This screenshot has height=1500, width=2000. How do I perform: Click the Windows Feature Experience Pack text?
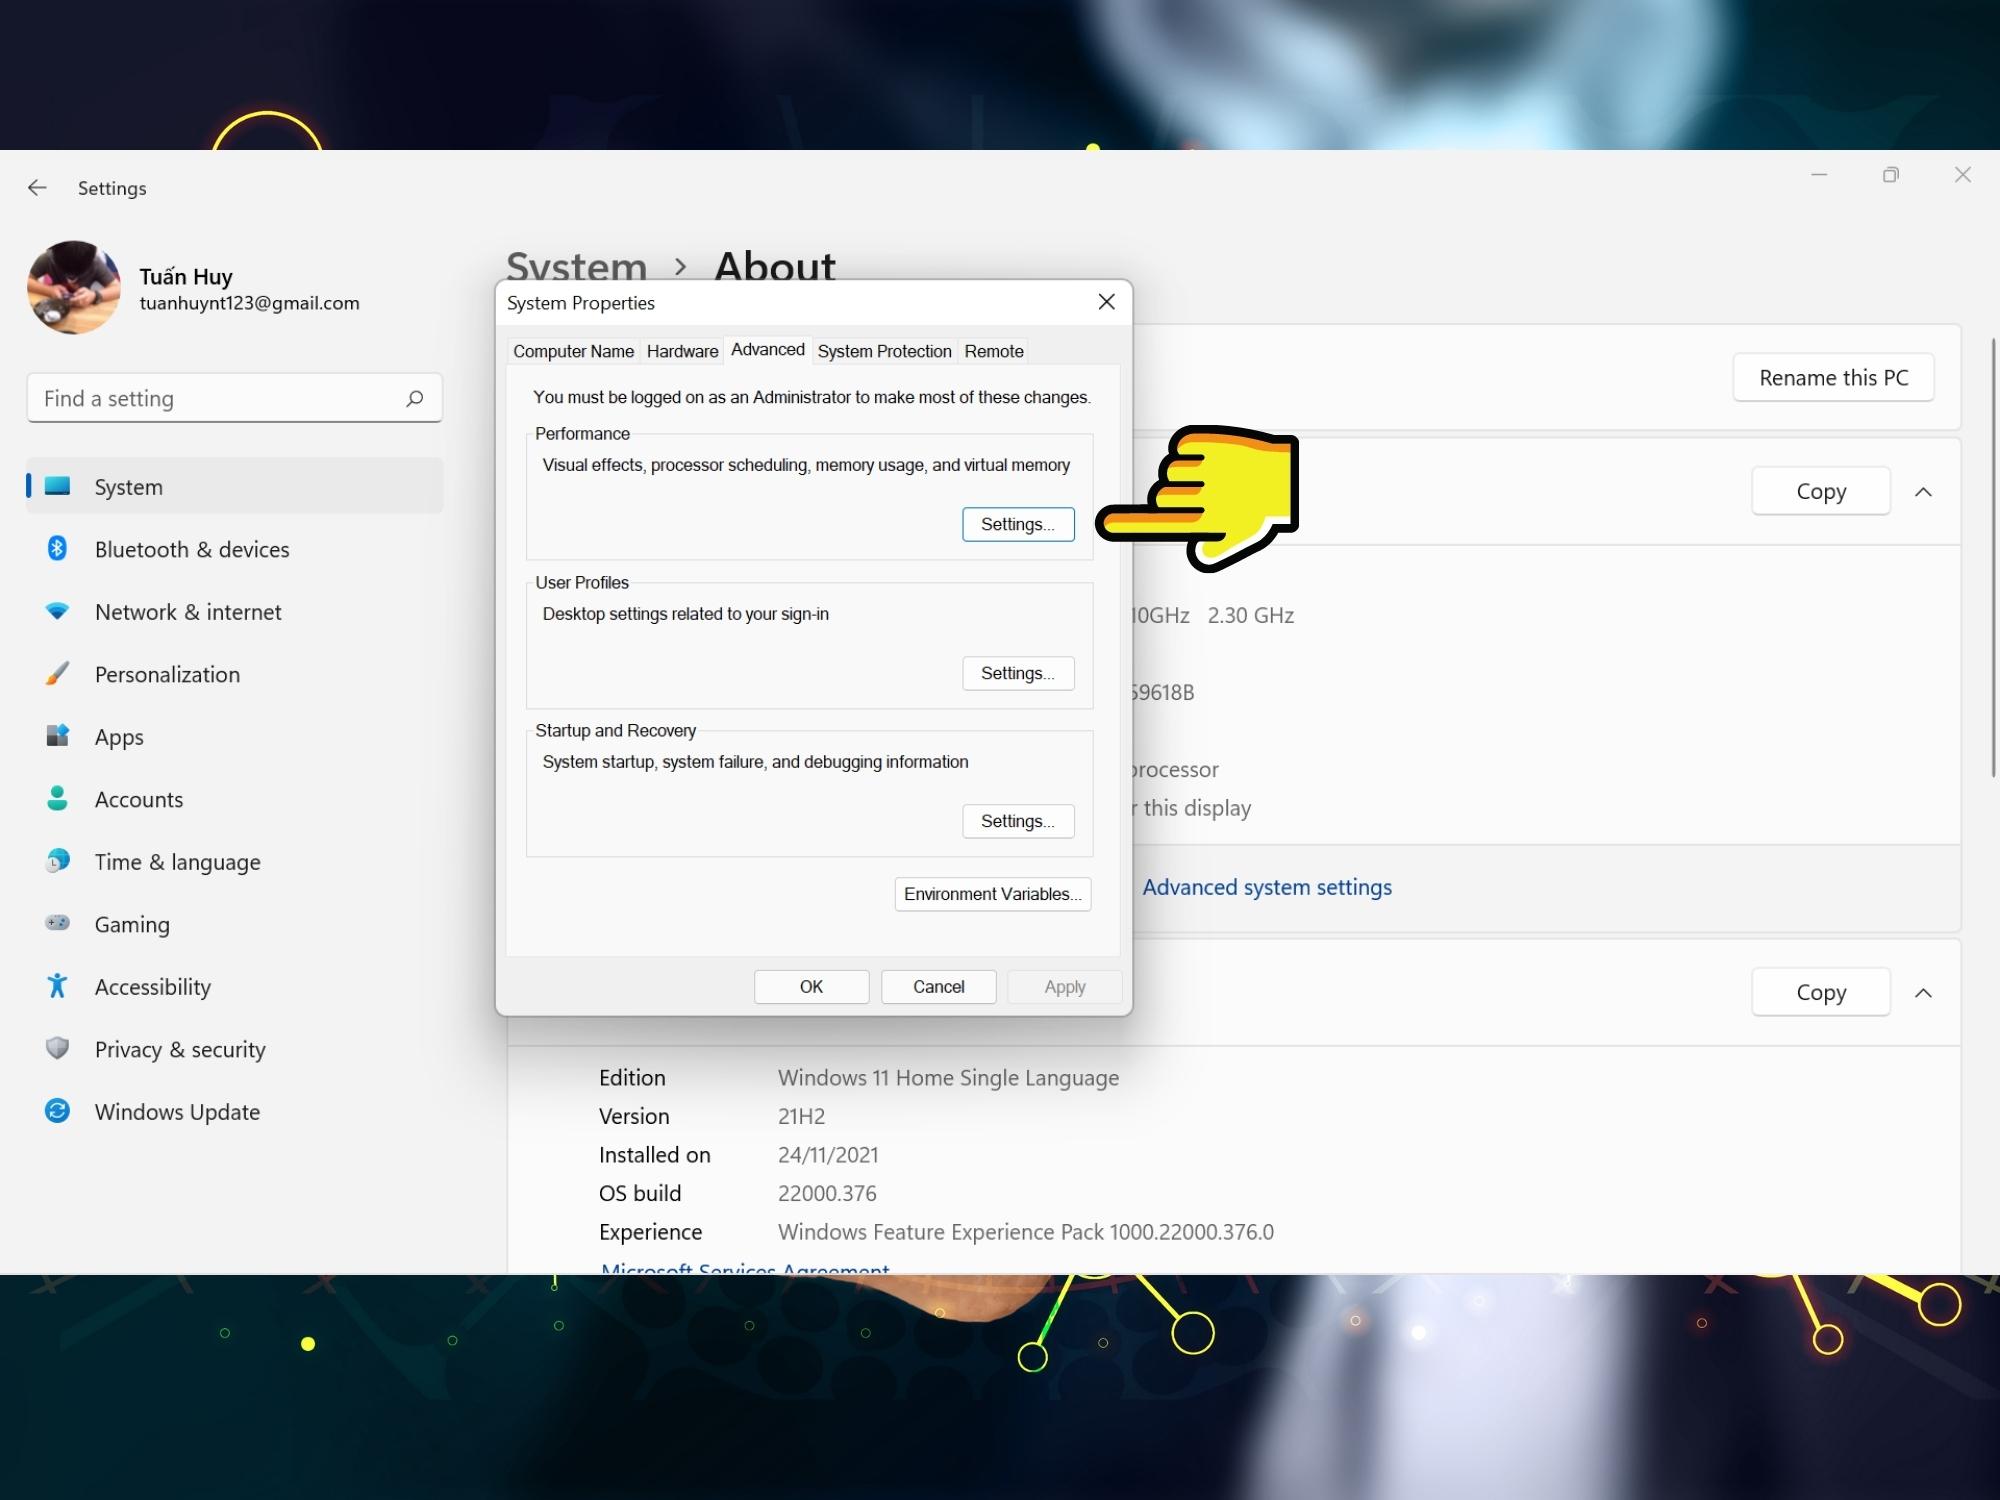click(1026, 1232)
